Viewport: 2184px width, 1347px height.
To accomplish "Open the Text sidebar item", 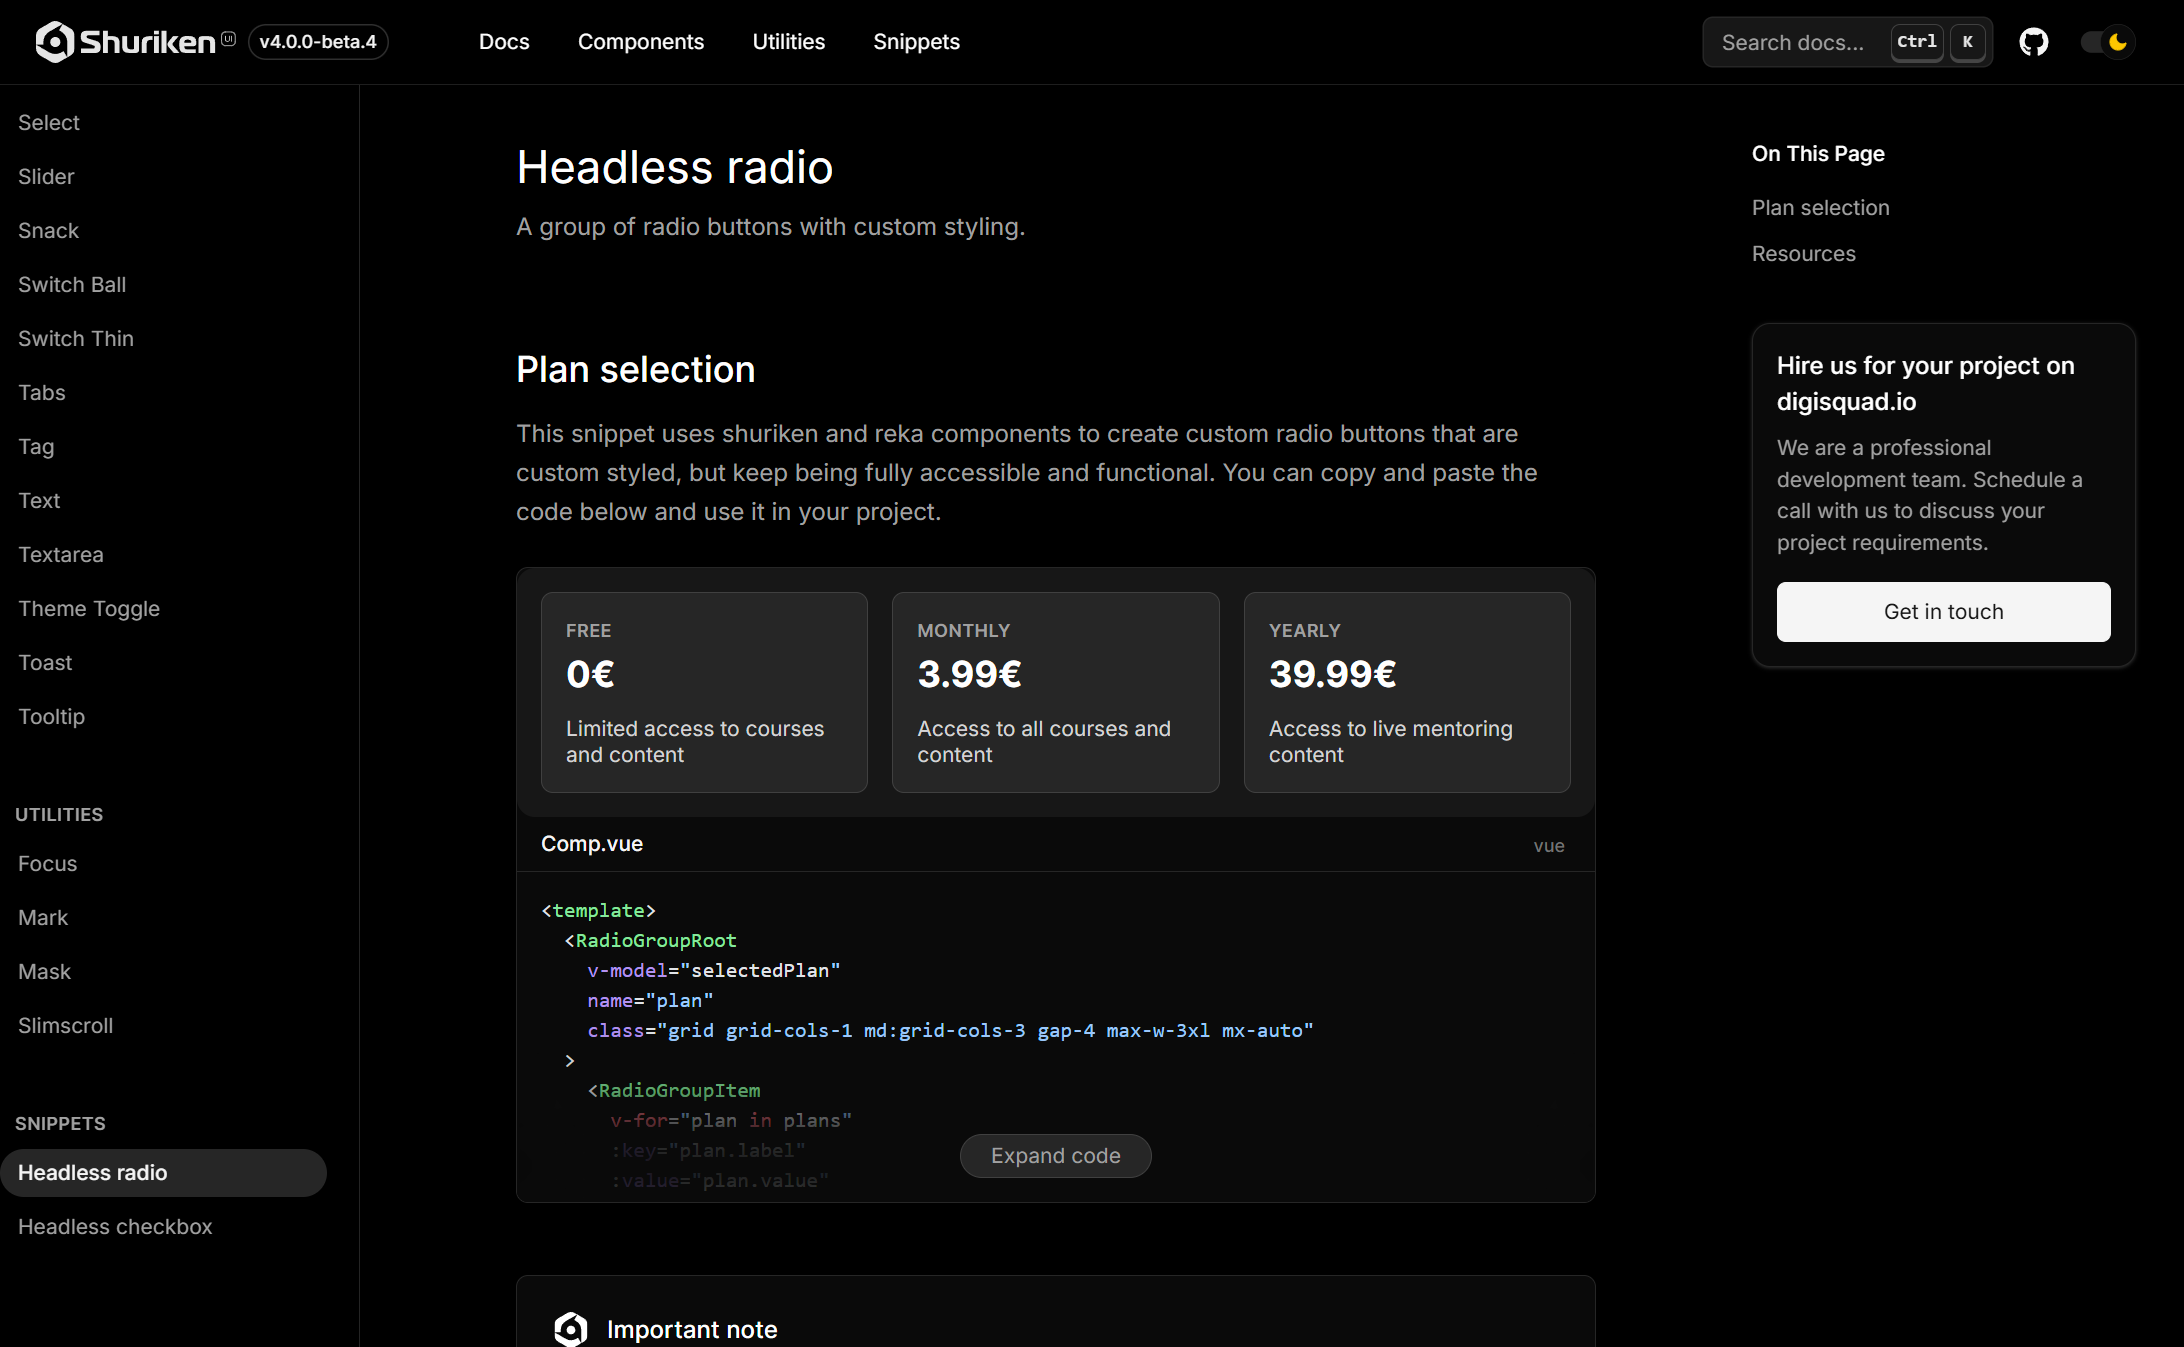I will pyautogui.click(x=39, y=500).
